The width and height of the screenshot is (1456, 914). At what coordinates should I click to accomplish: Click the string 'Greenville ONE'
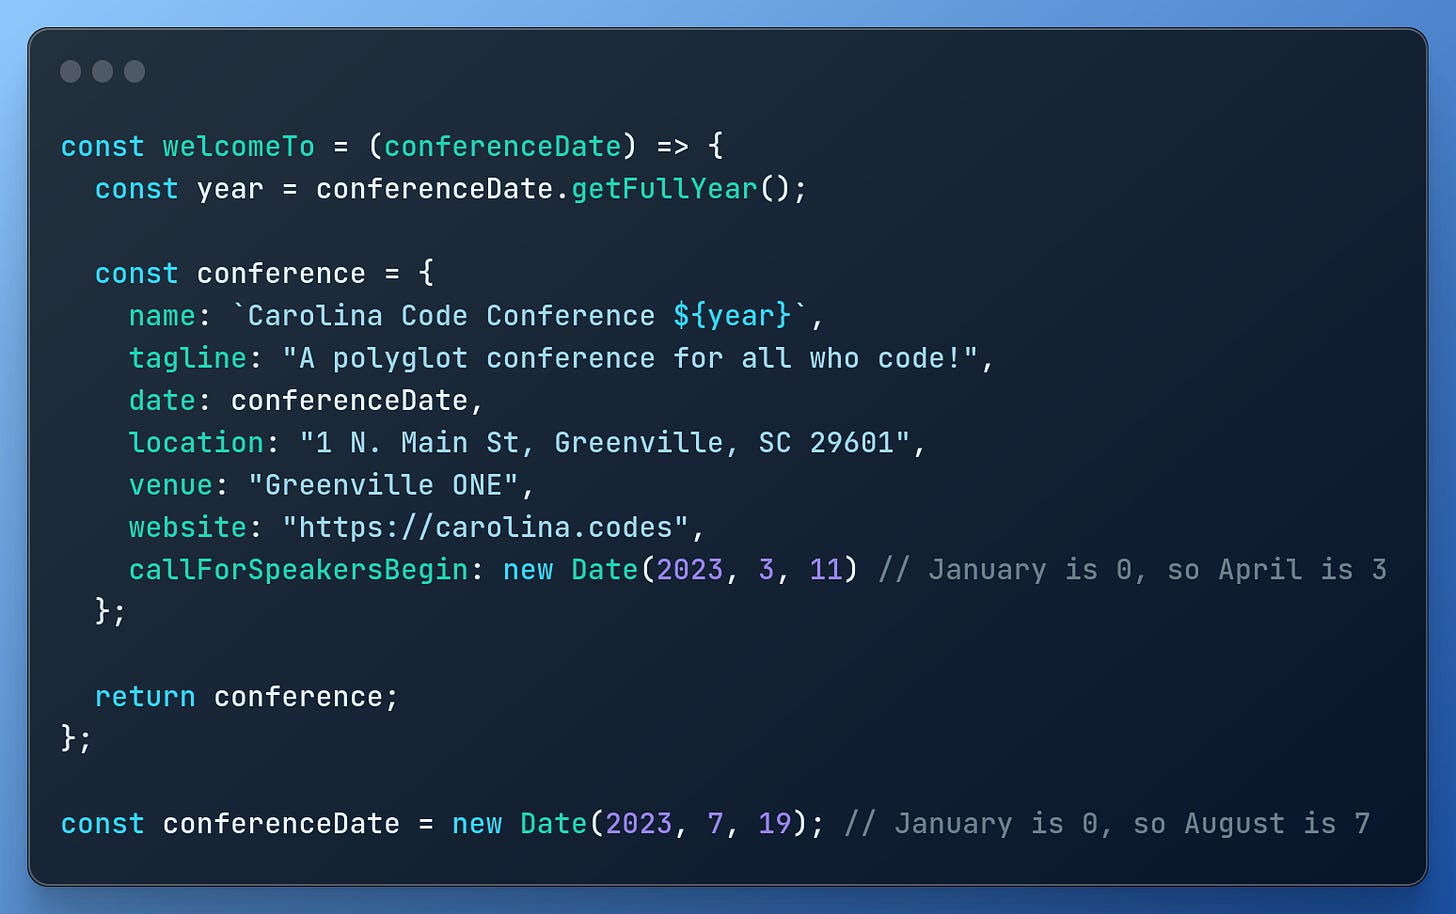point(383,485)
